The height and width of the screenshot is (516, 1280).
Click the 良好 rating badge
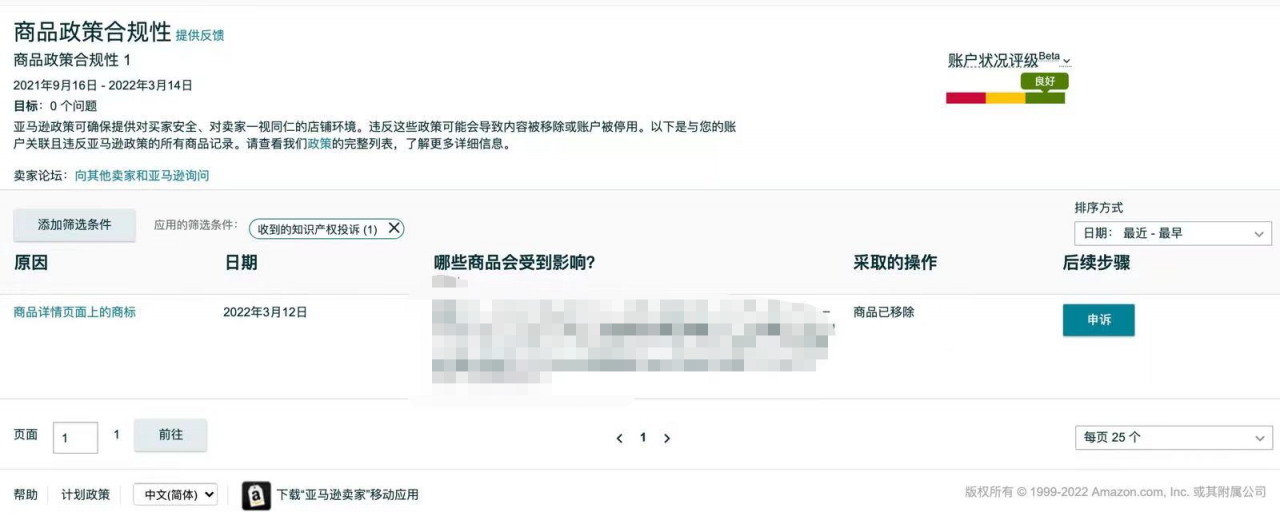pos(1044,81)
